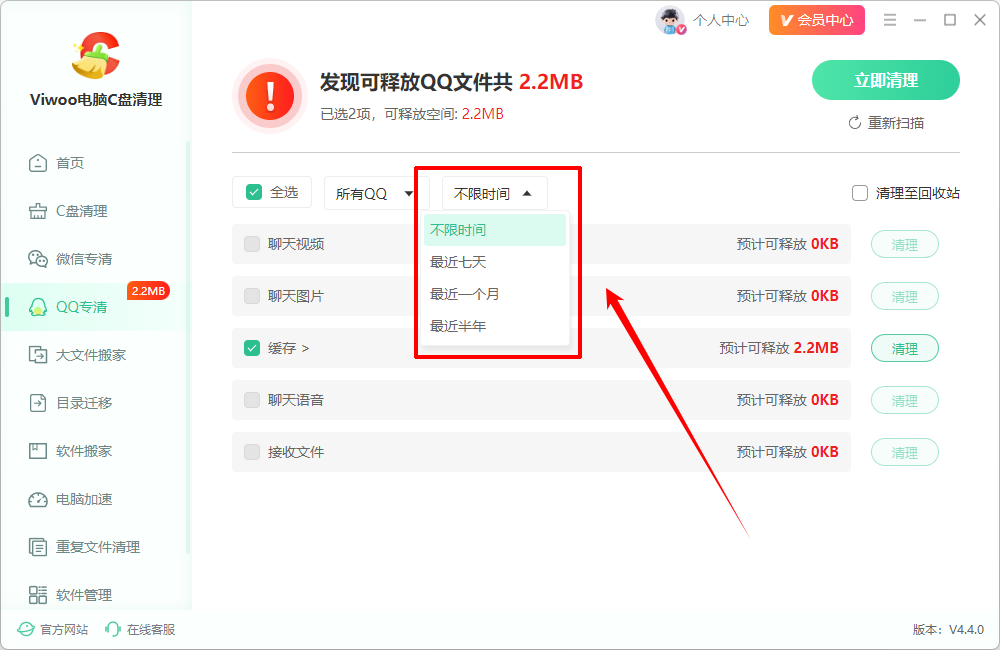Check the 聊天视频 checkbox

252,244
